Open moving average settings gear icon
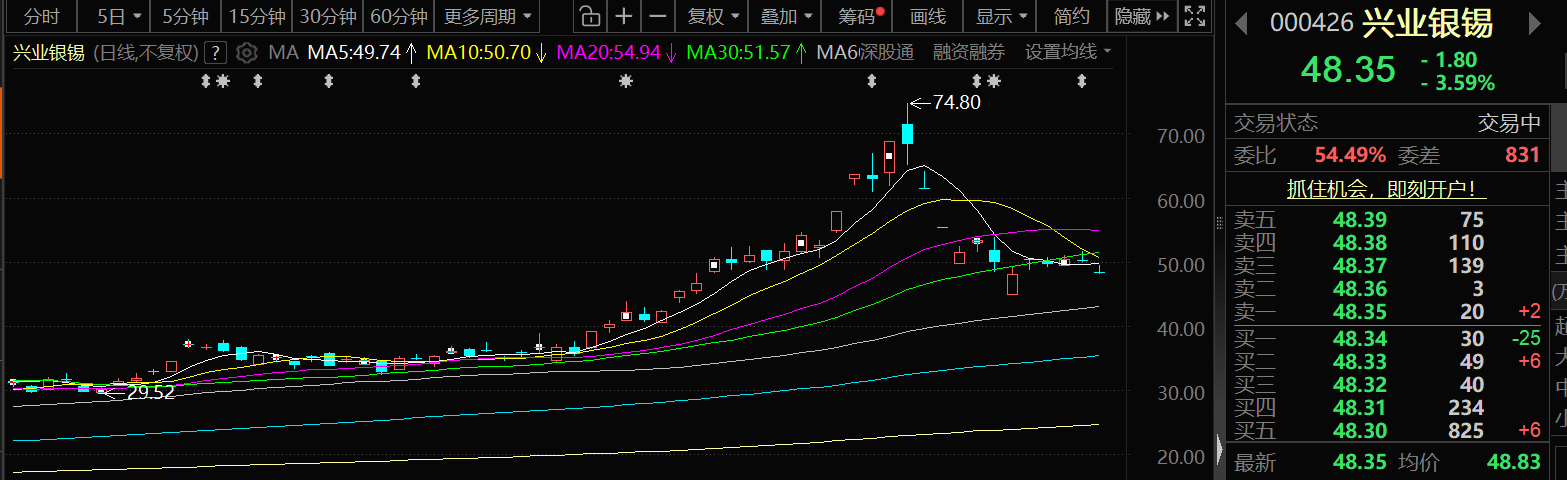 (247, 52)
